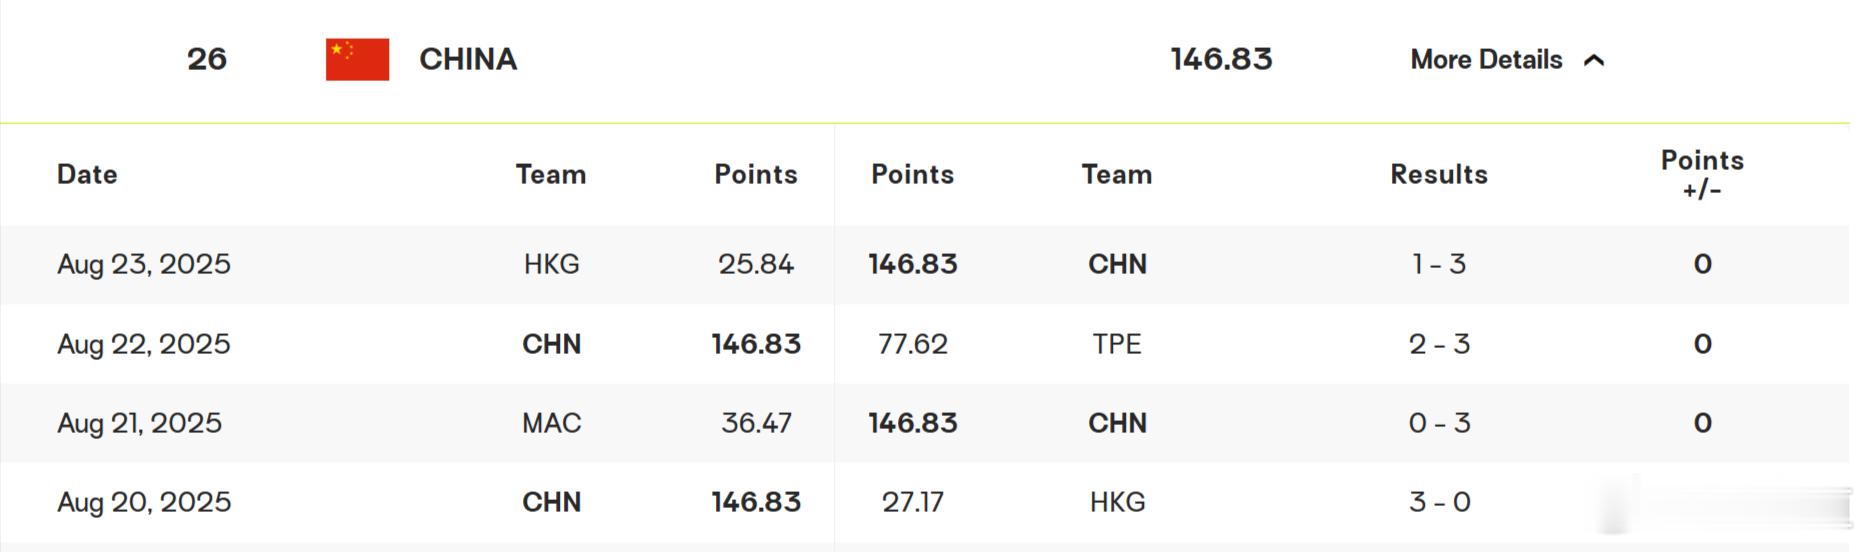The image size is (1868, 552).
Task: Click the More Details link
Action: click(1486, 60)
